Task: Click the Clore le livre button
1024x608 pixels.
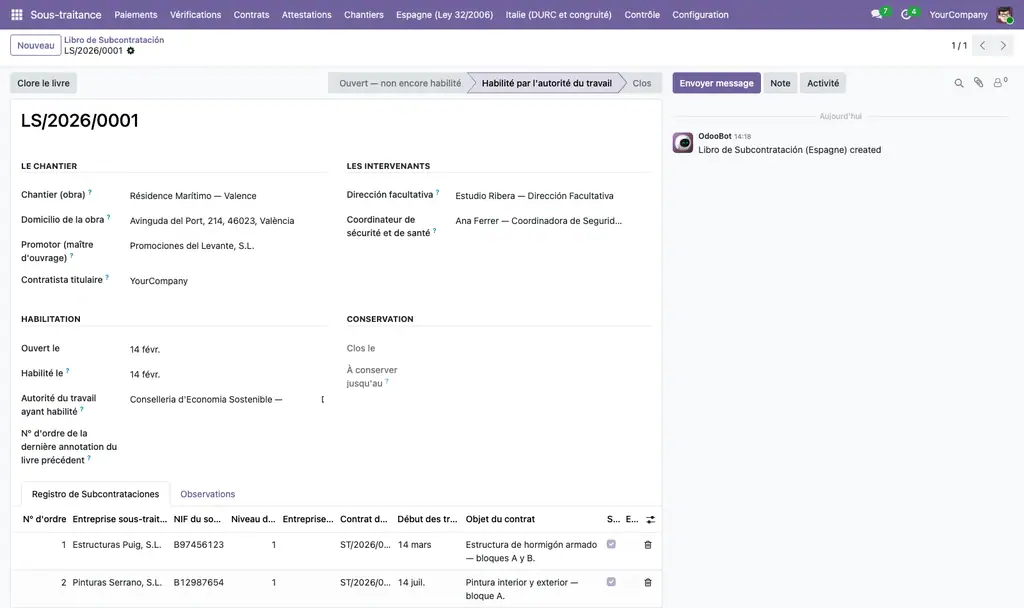Action: coord(43,83)
